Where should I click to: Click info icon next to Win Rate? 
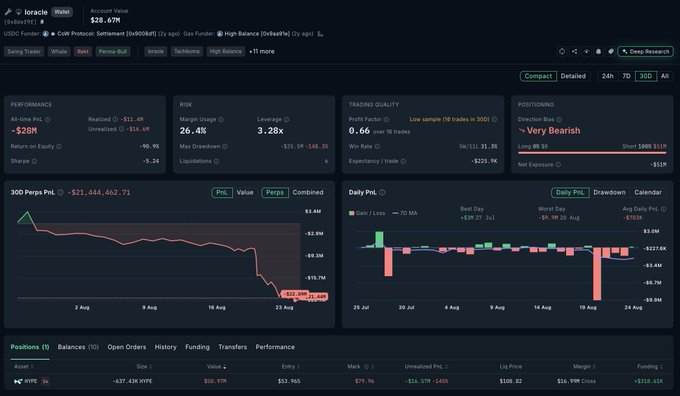click(377, 146)
